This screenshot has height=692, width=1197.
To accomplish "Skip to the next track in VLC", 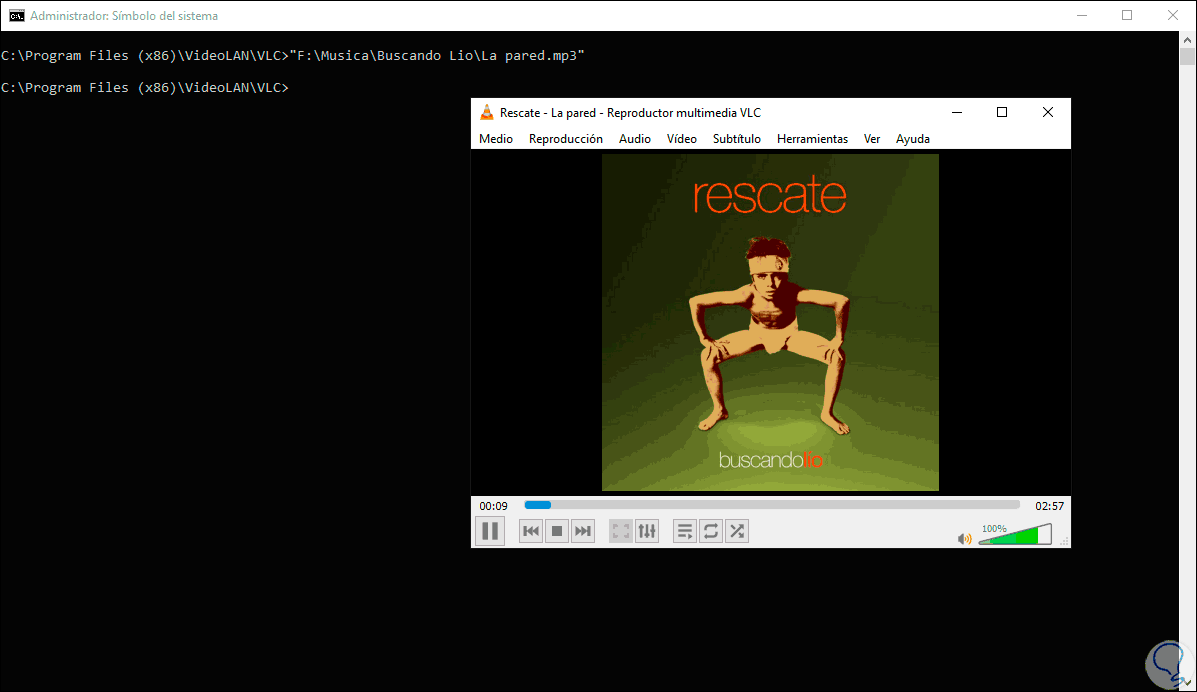I will coord(583,531).
